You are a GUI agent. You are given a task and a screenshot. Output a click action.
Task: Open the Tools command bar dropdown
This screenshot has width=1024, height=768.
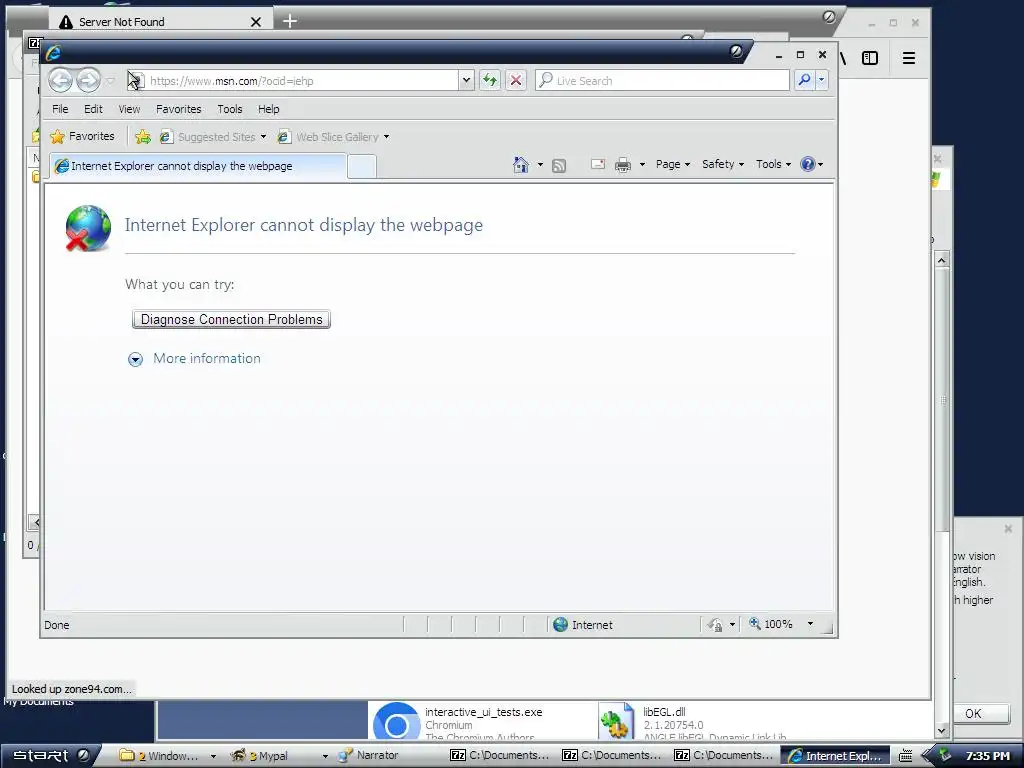point(773,165)
